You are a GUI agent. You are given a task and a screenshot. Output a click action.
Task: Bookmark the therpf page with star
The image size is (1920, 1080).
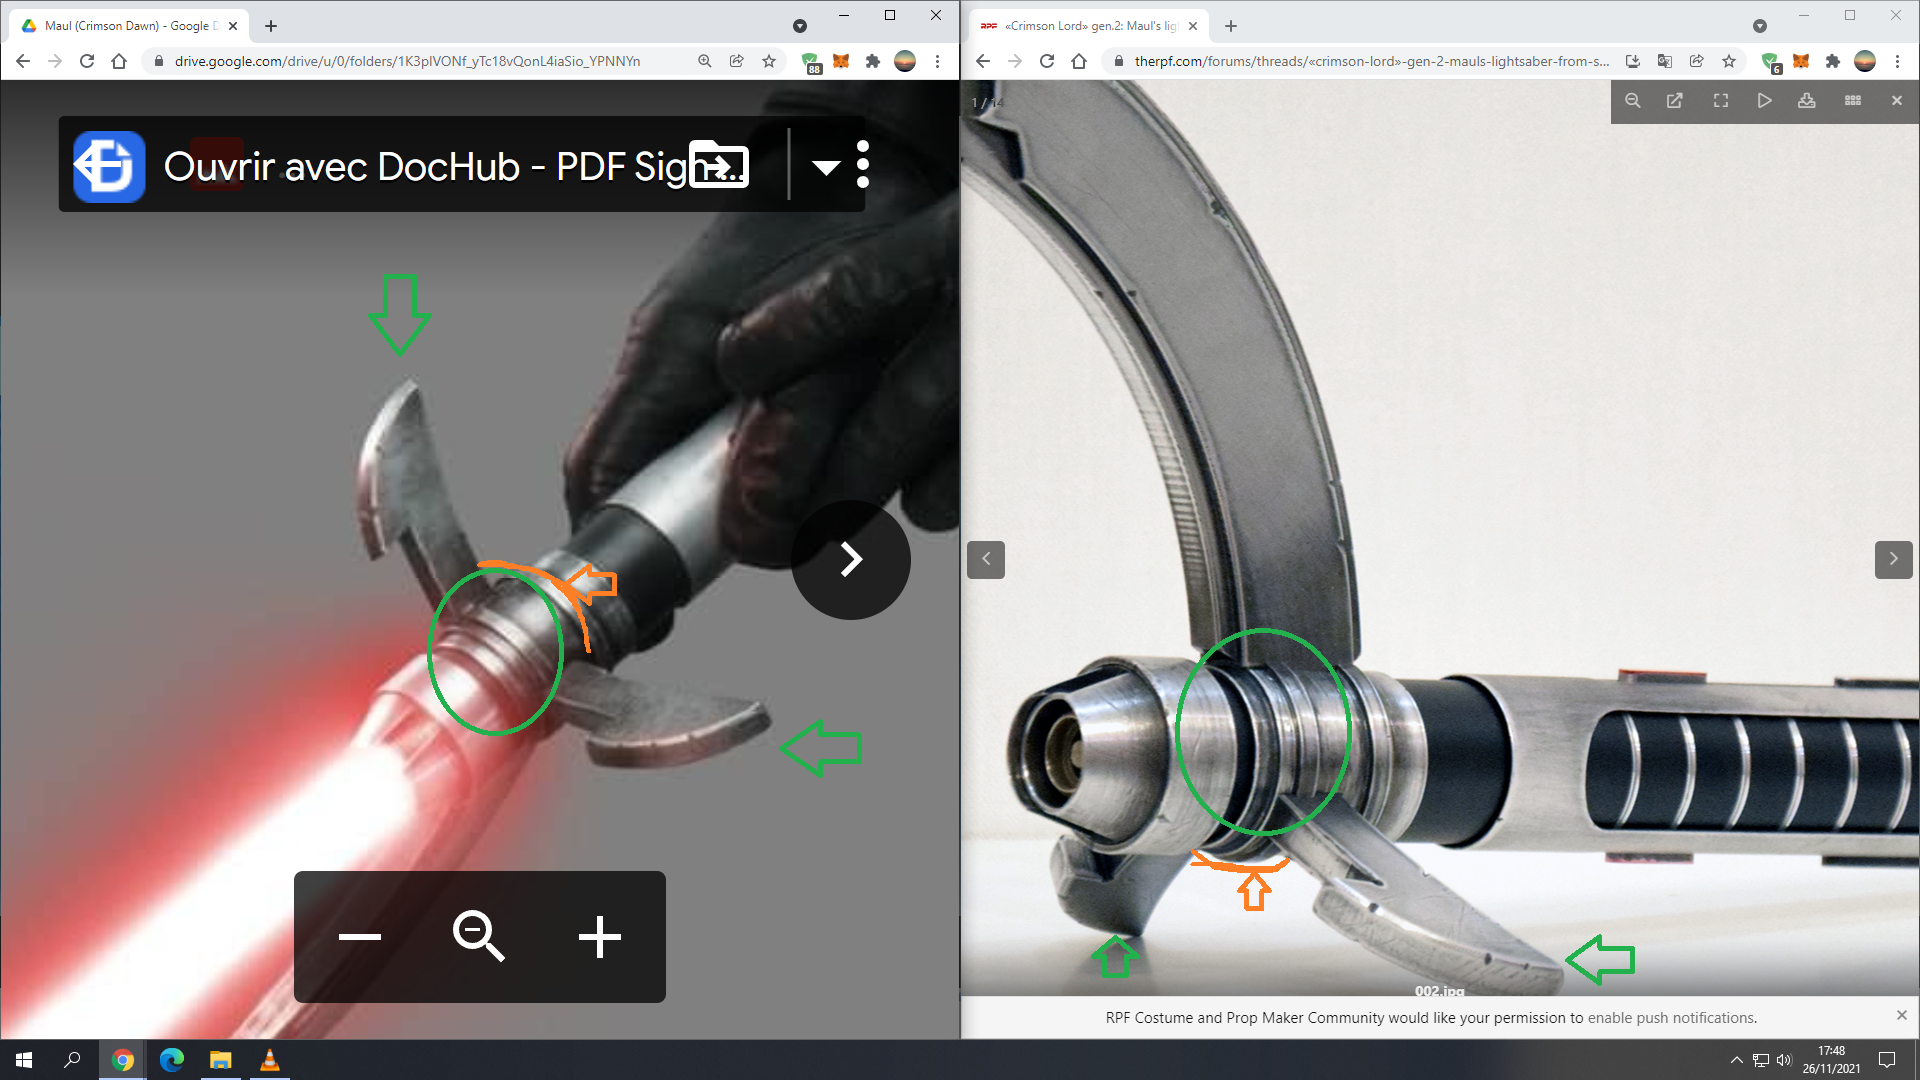1729,61
